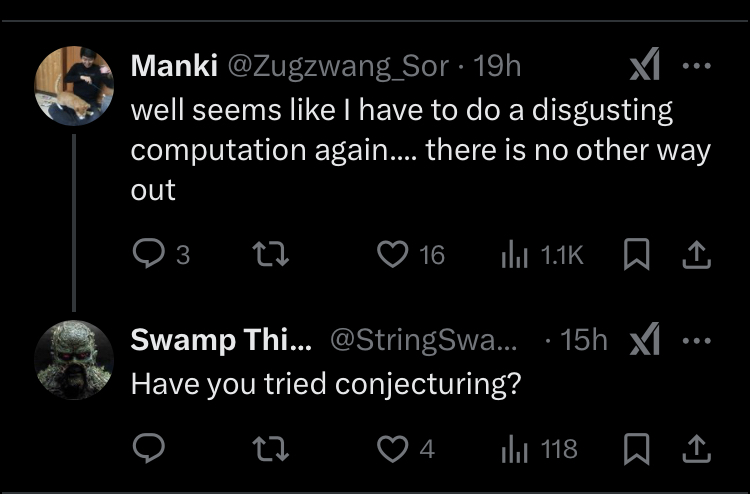Share Swamp Thing's reply
Viewport: 750px width, 494px height.
click(x=695, y=449)
